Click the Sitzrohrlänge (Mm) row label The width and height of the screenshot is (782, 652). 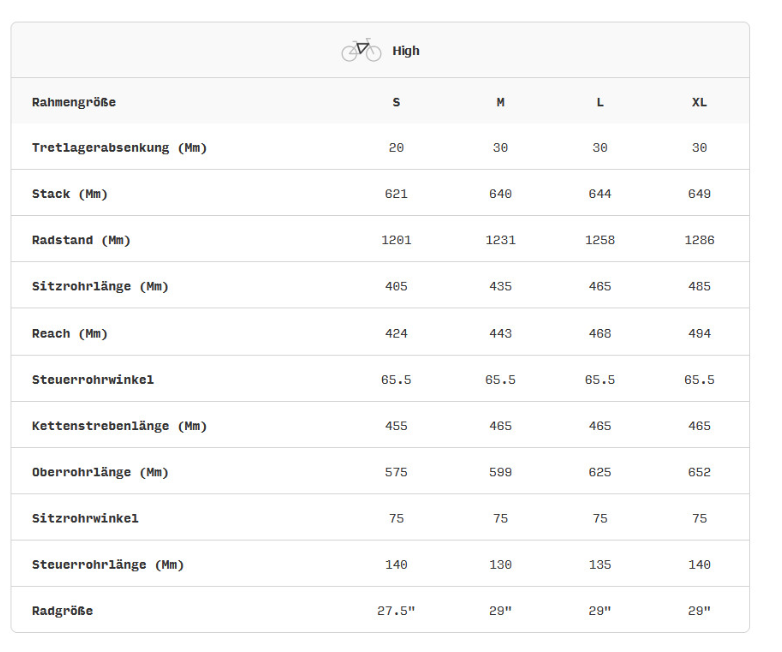tap(100, 286)
